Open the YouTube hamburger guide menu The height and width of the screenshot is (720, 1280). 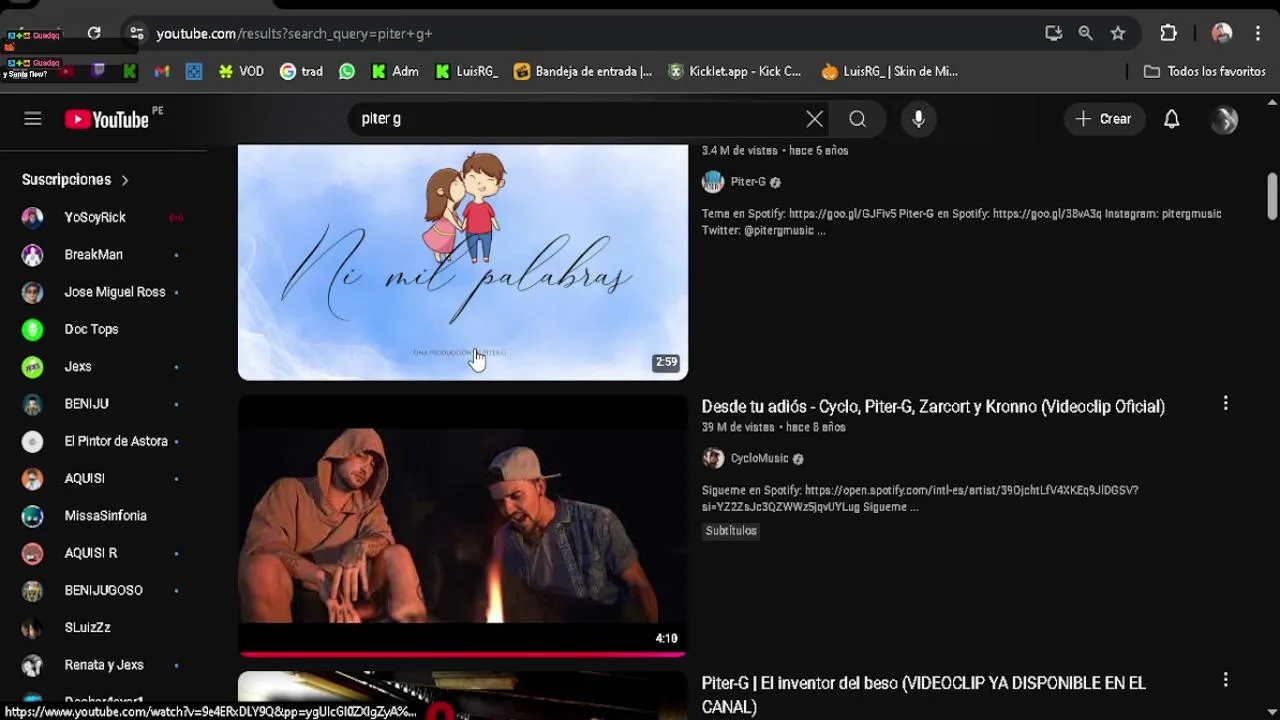click(33, 119)
